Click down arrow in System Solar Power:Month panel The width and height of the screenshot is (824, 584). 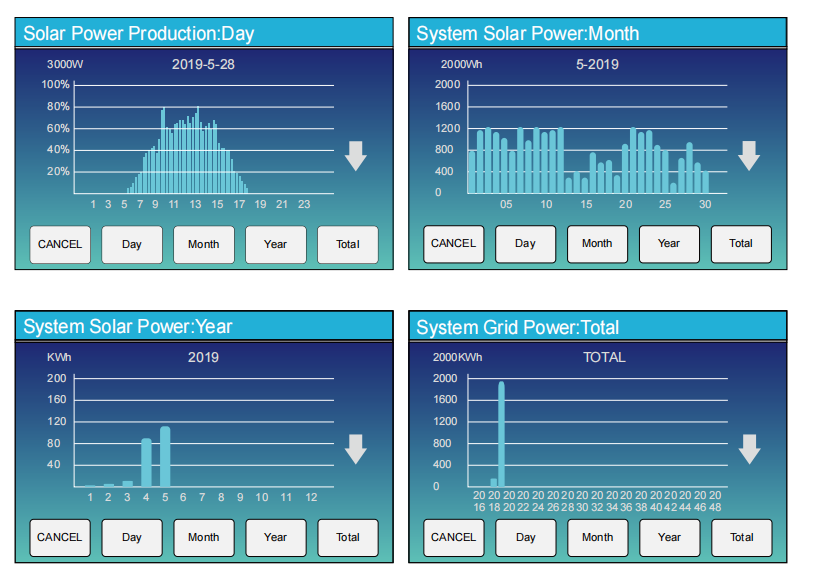point(749,156)
